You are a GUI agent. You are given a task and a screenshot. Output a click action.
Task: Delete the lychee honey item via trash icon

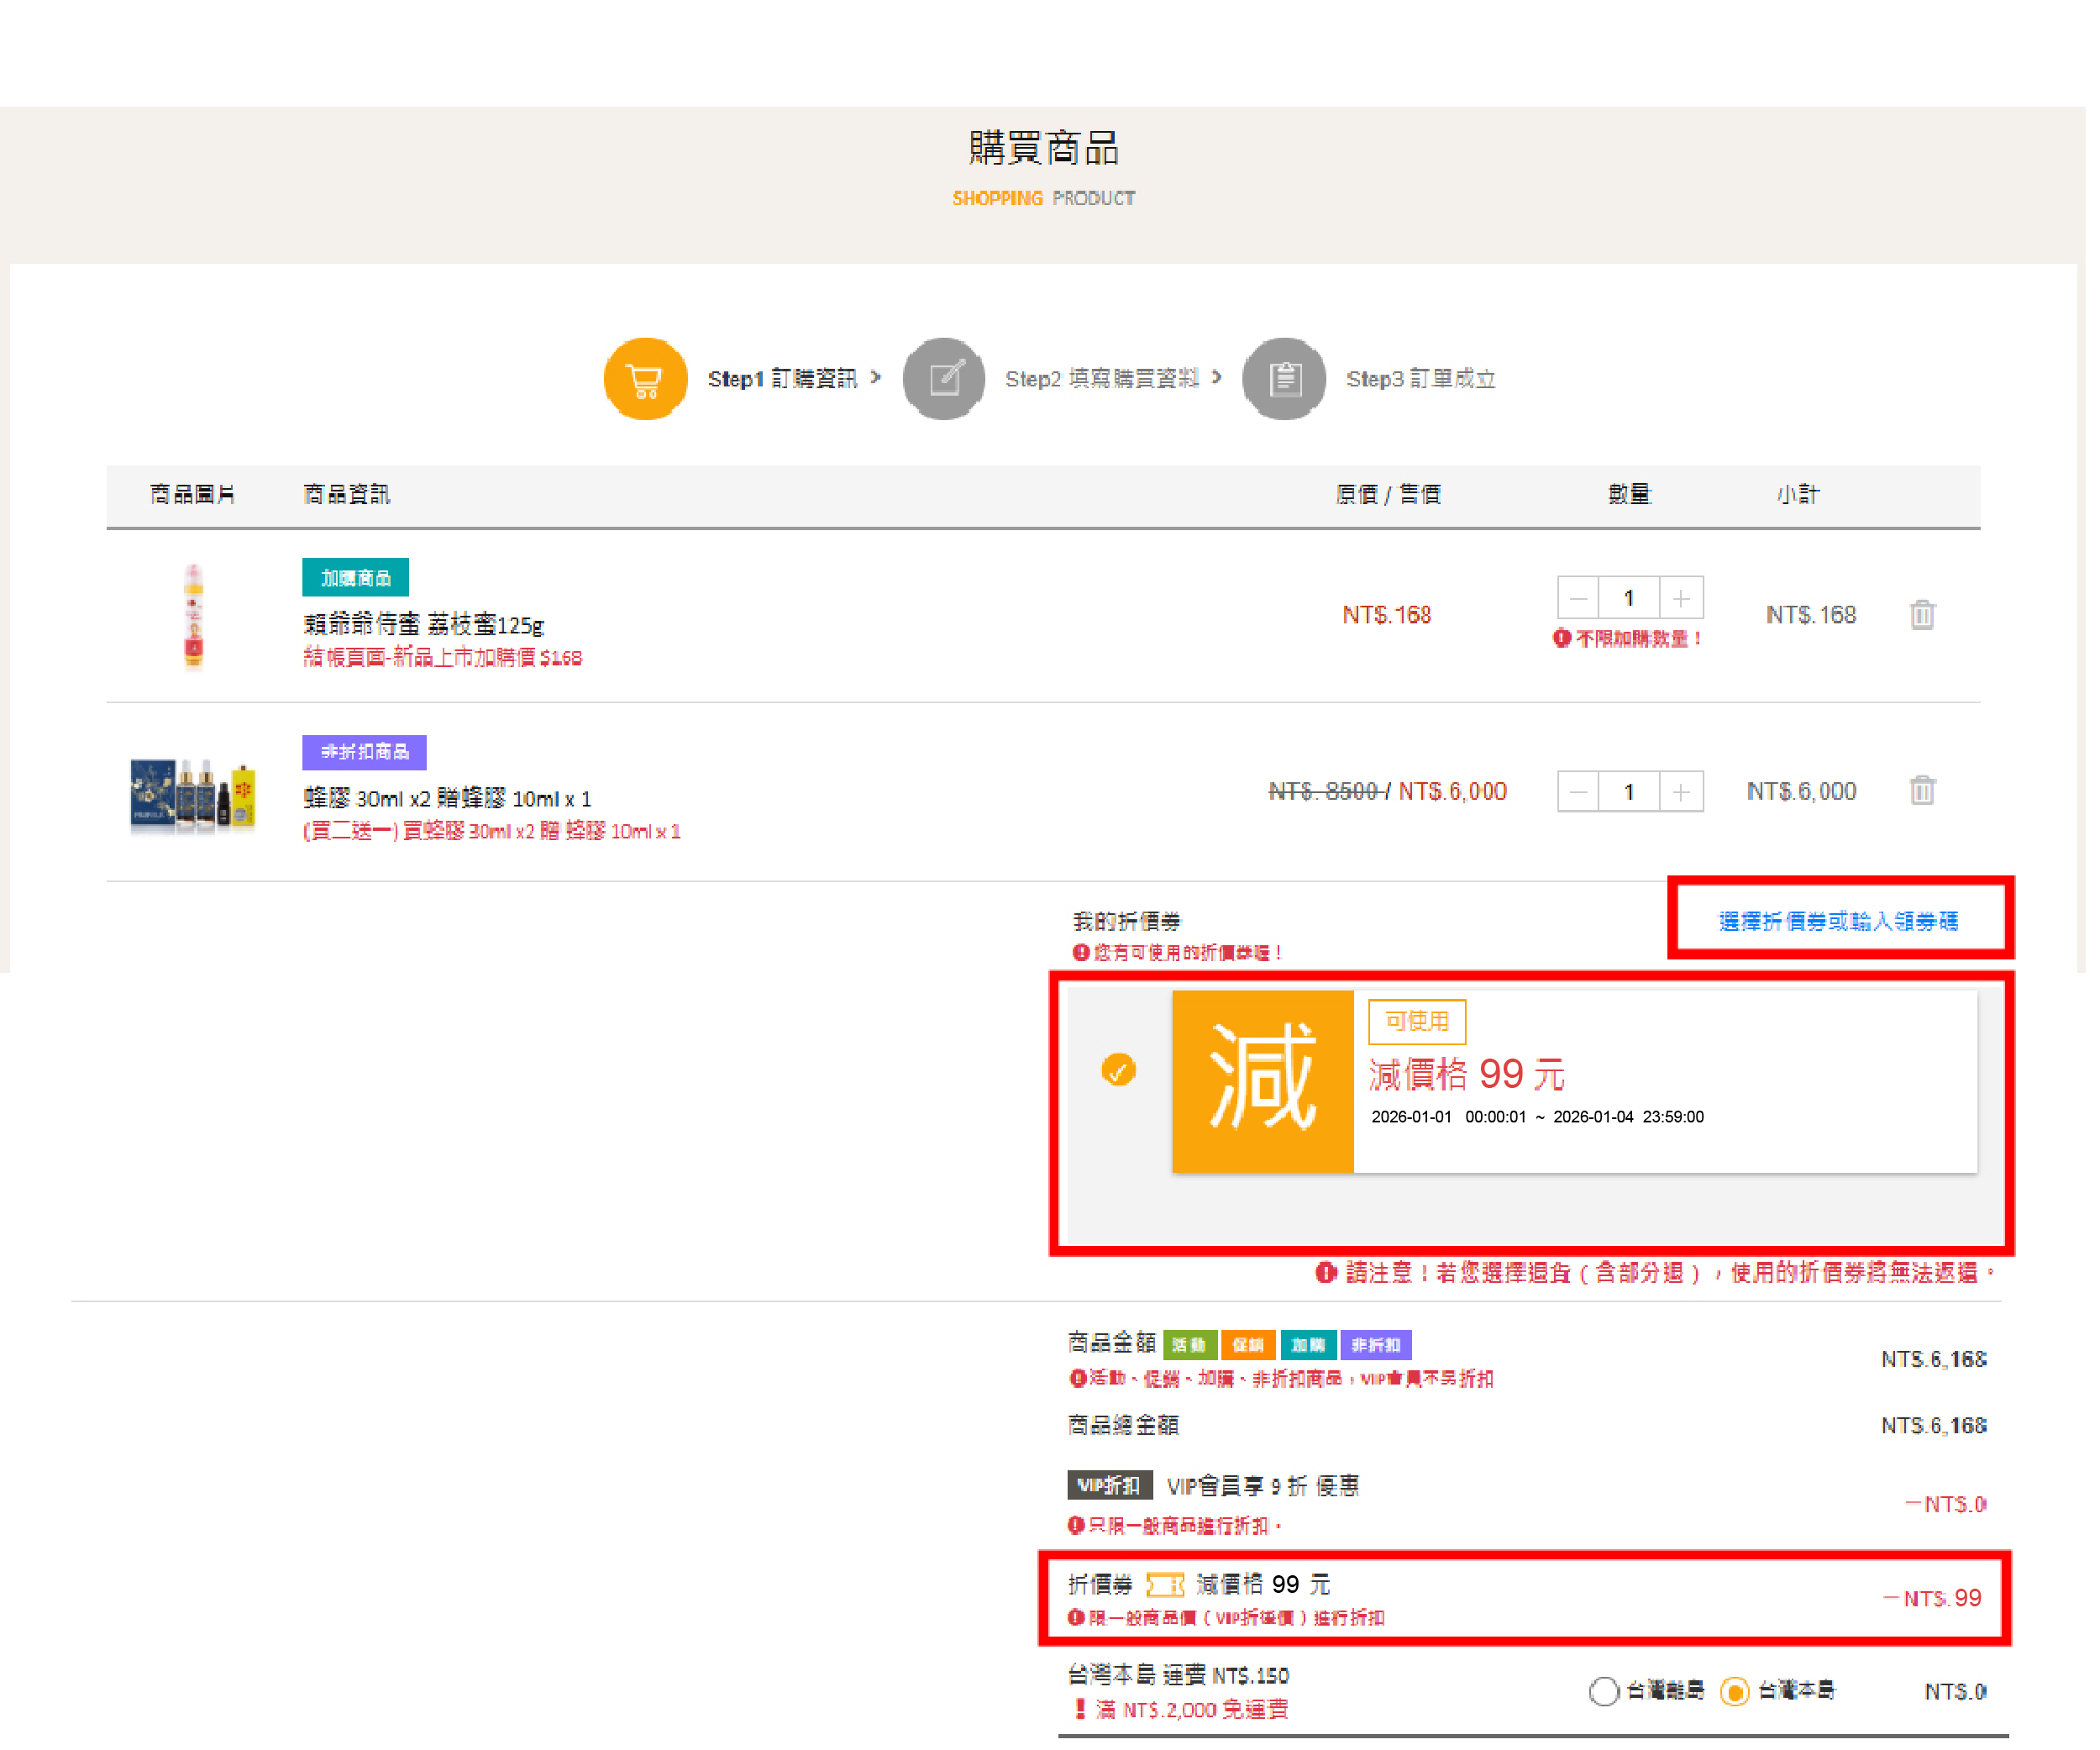click(1921, 614)
